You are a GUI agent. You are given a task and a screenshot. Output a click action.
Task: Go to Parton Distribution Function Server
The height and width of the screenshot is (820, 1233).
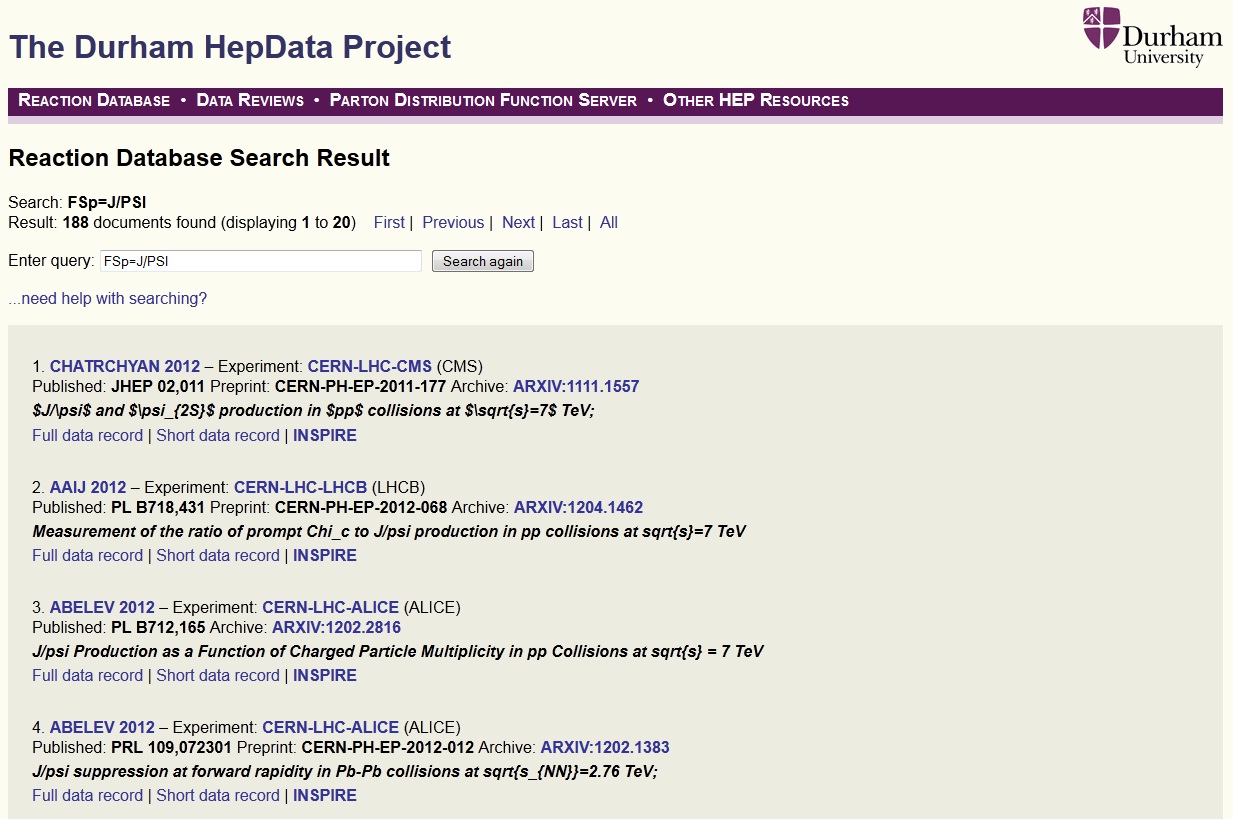(x=483, y=101)
